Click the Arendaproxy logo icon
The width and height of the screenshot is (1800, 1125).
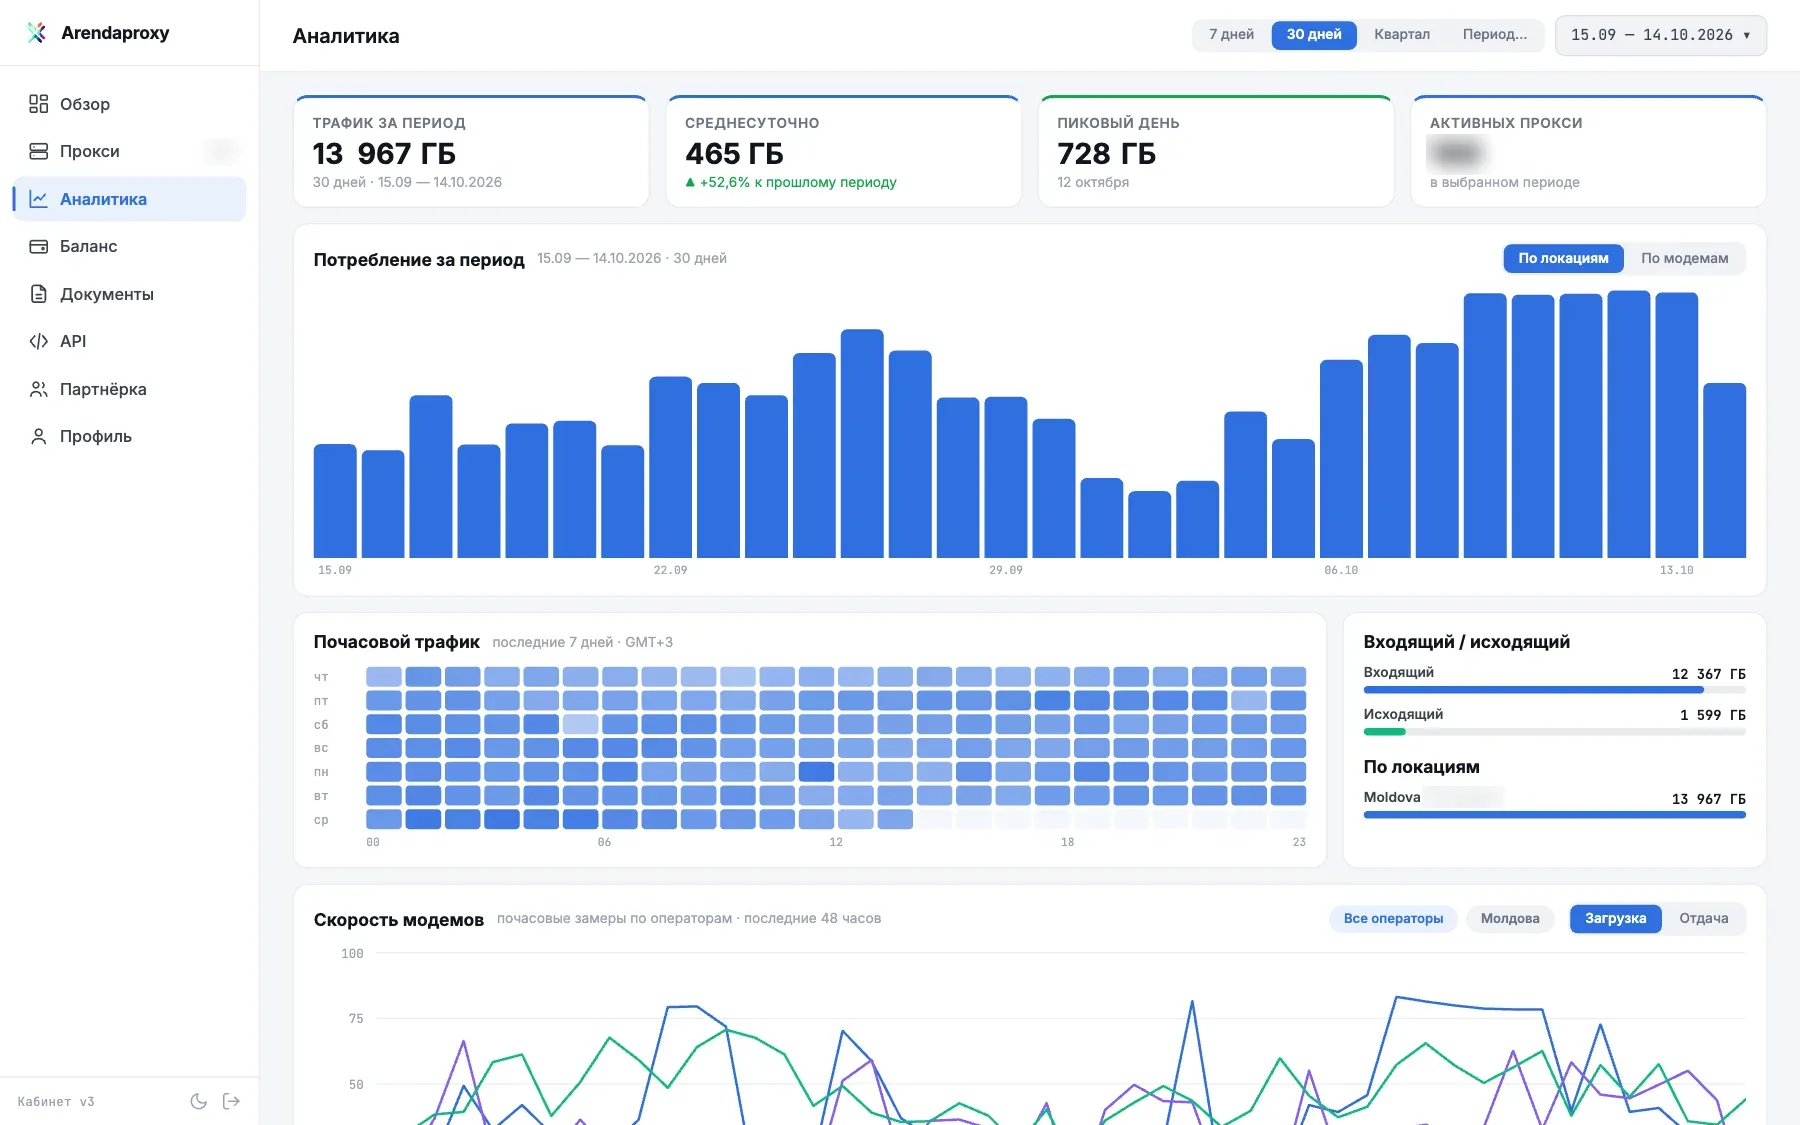coord(37,33)
